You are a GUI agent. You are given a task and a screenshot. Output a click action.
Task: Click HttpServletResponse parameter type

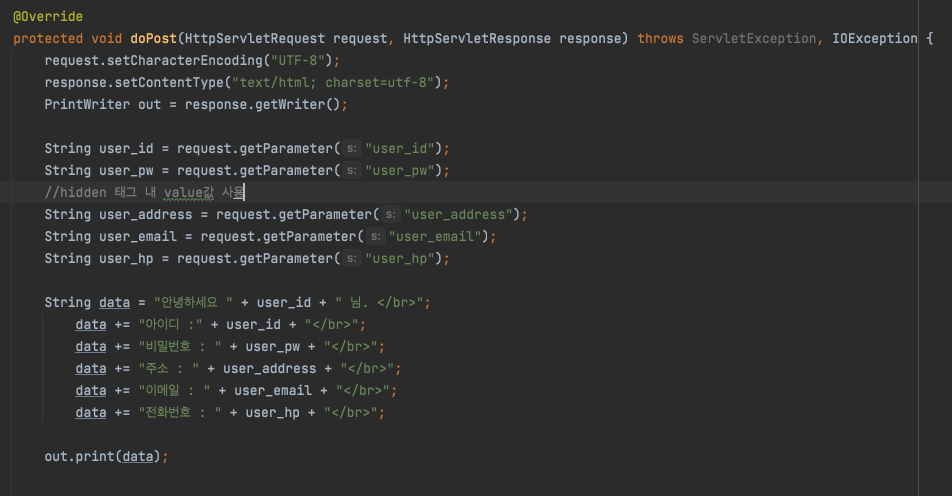coord(477,38)
